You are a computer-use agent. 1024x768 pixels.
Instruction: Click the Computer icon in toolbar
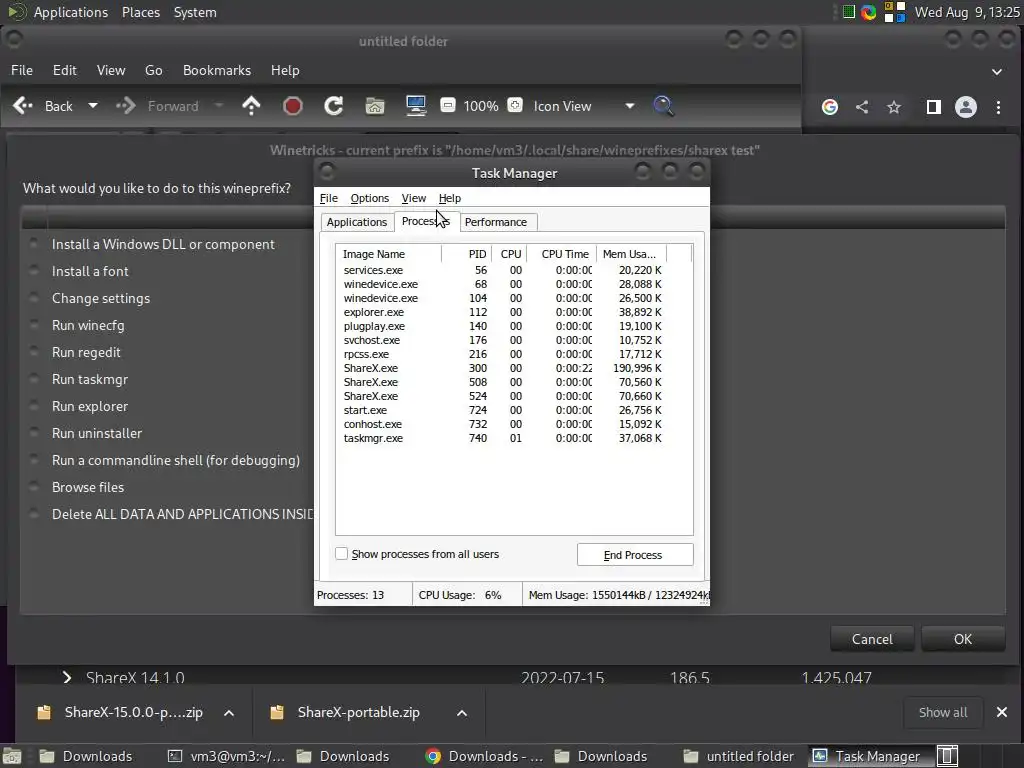pyautogui.click(x=416, y=106)
